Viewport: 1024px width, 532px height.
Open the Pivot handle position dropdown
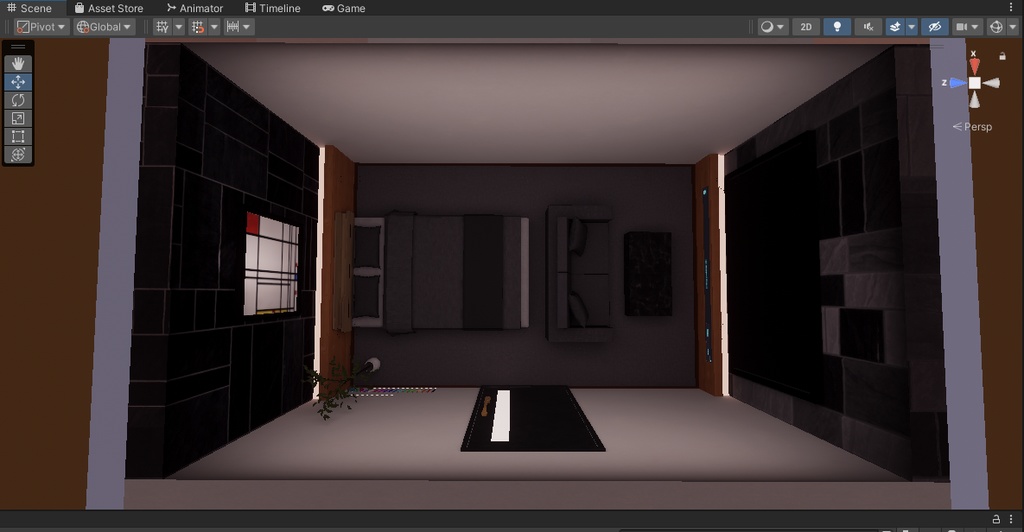coord(41,27)
